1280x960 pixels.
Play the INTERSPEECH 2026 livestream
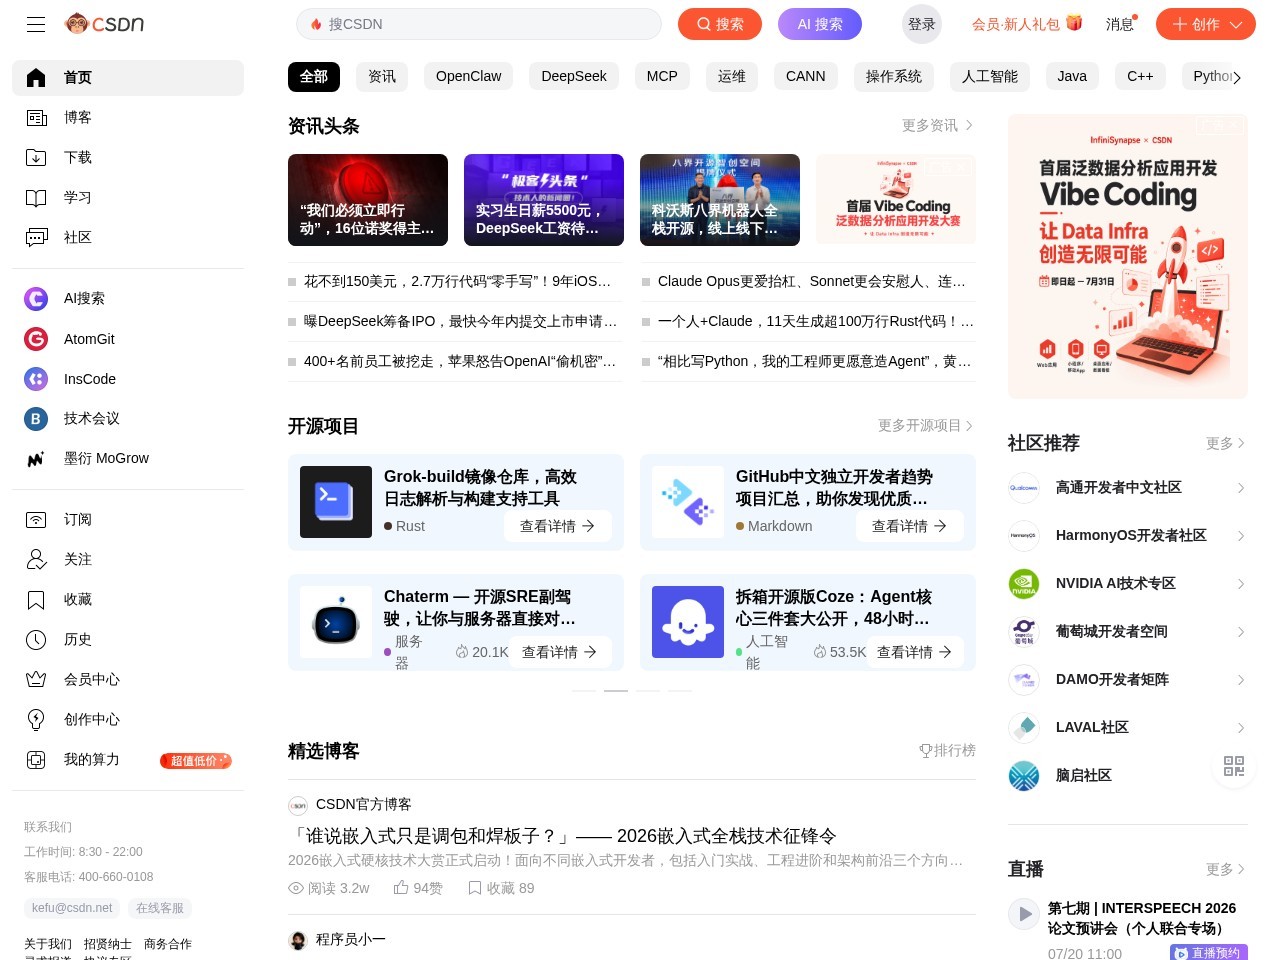click(x=1024, y=913)
